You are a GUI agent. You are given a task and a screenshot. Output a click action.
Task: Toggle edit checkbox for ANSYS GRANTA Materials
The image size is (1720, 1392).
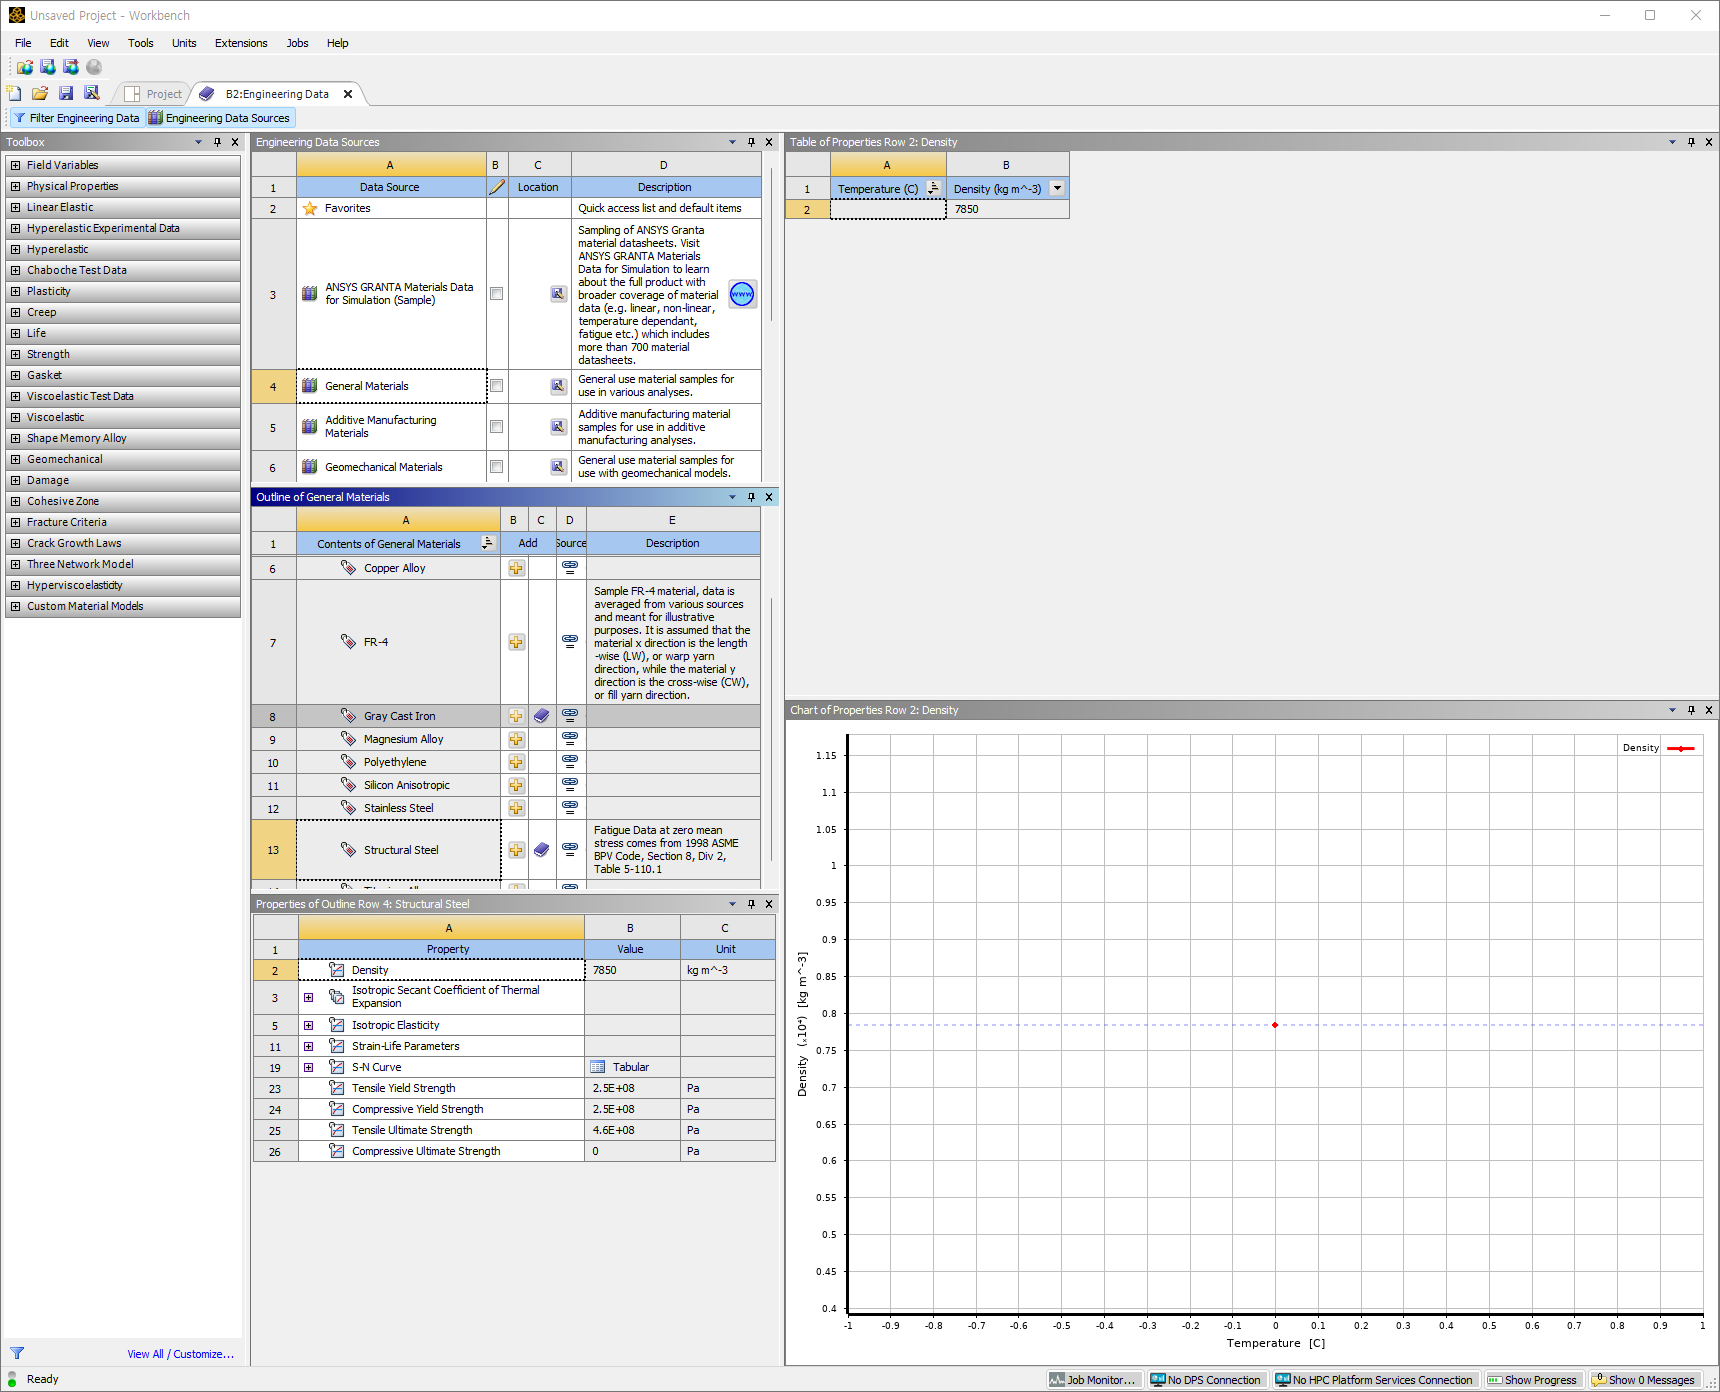tap(496, 294)
